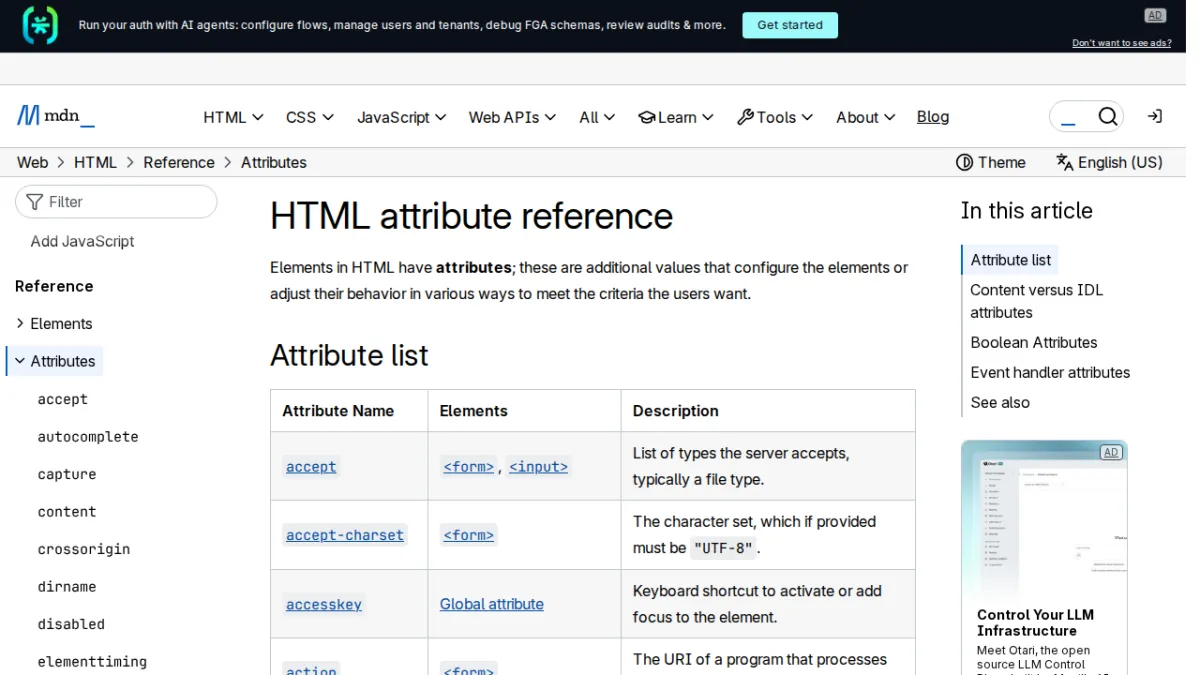Jump to "Boolean Attributes" section
Screen dimensions: 1200x675
[1034, 342]
